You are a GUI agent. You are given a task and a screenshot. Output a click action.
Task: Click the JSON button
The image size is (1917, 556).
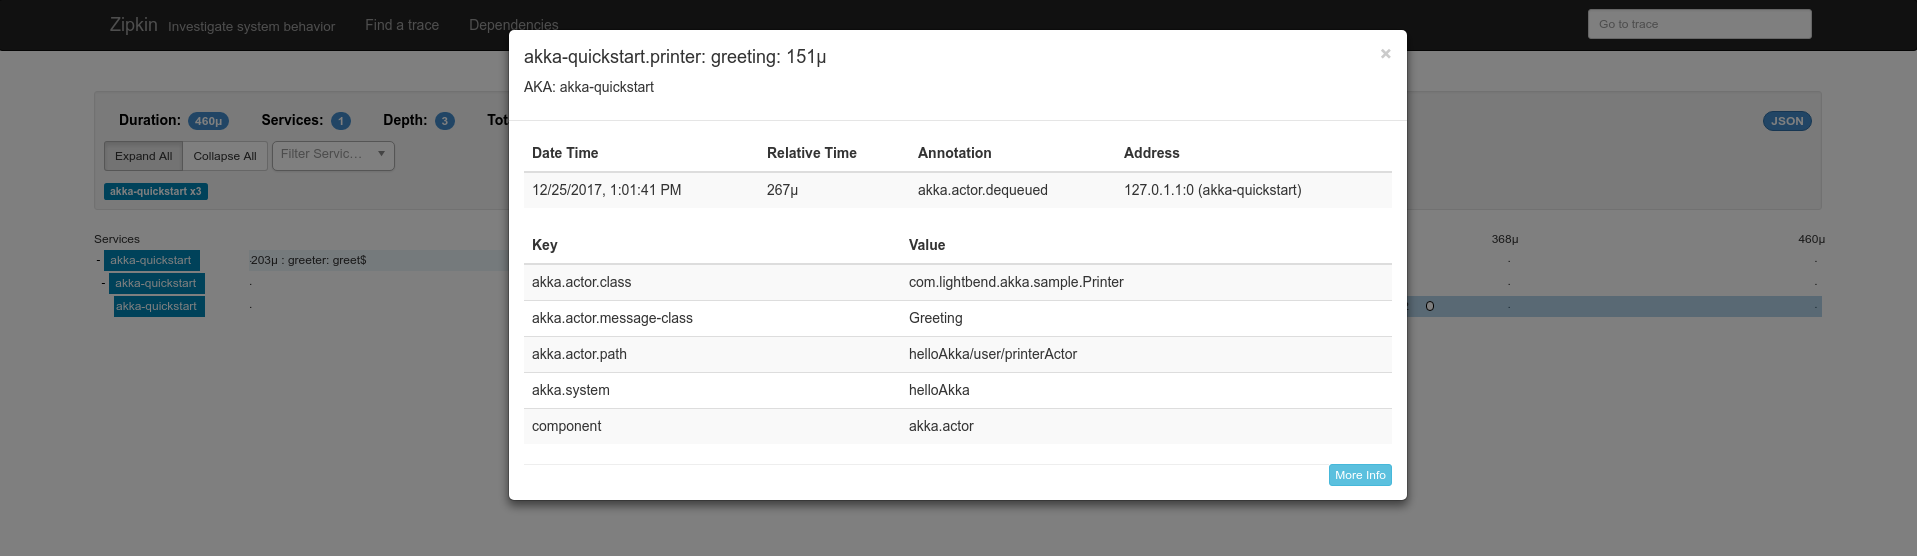(1786, 121)
